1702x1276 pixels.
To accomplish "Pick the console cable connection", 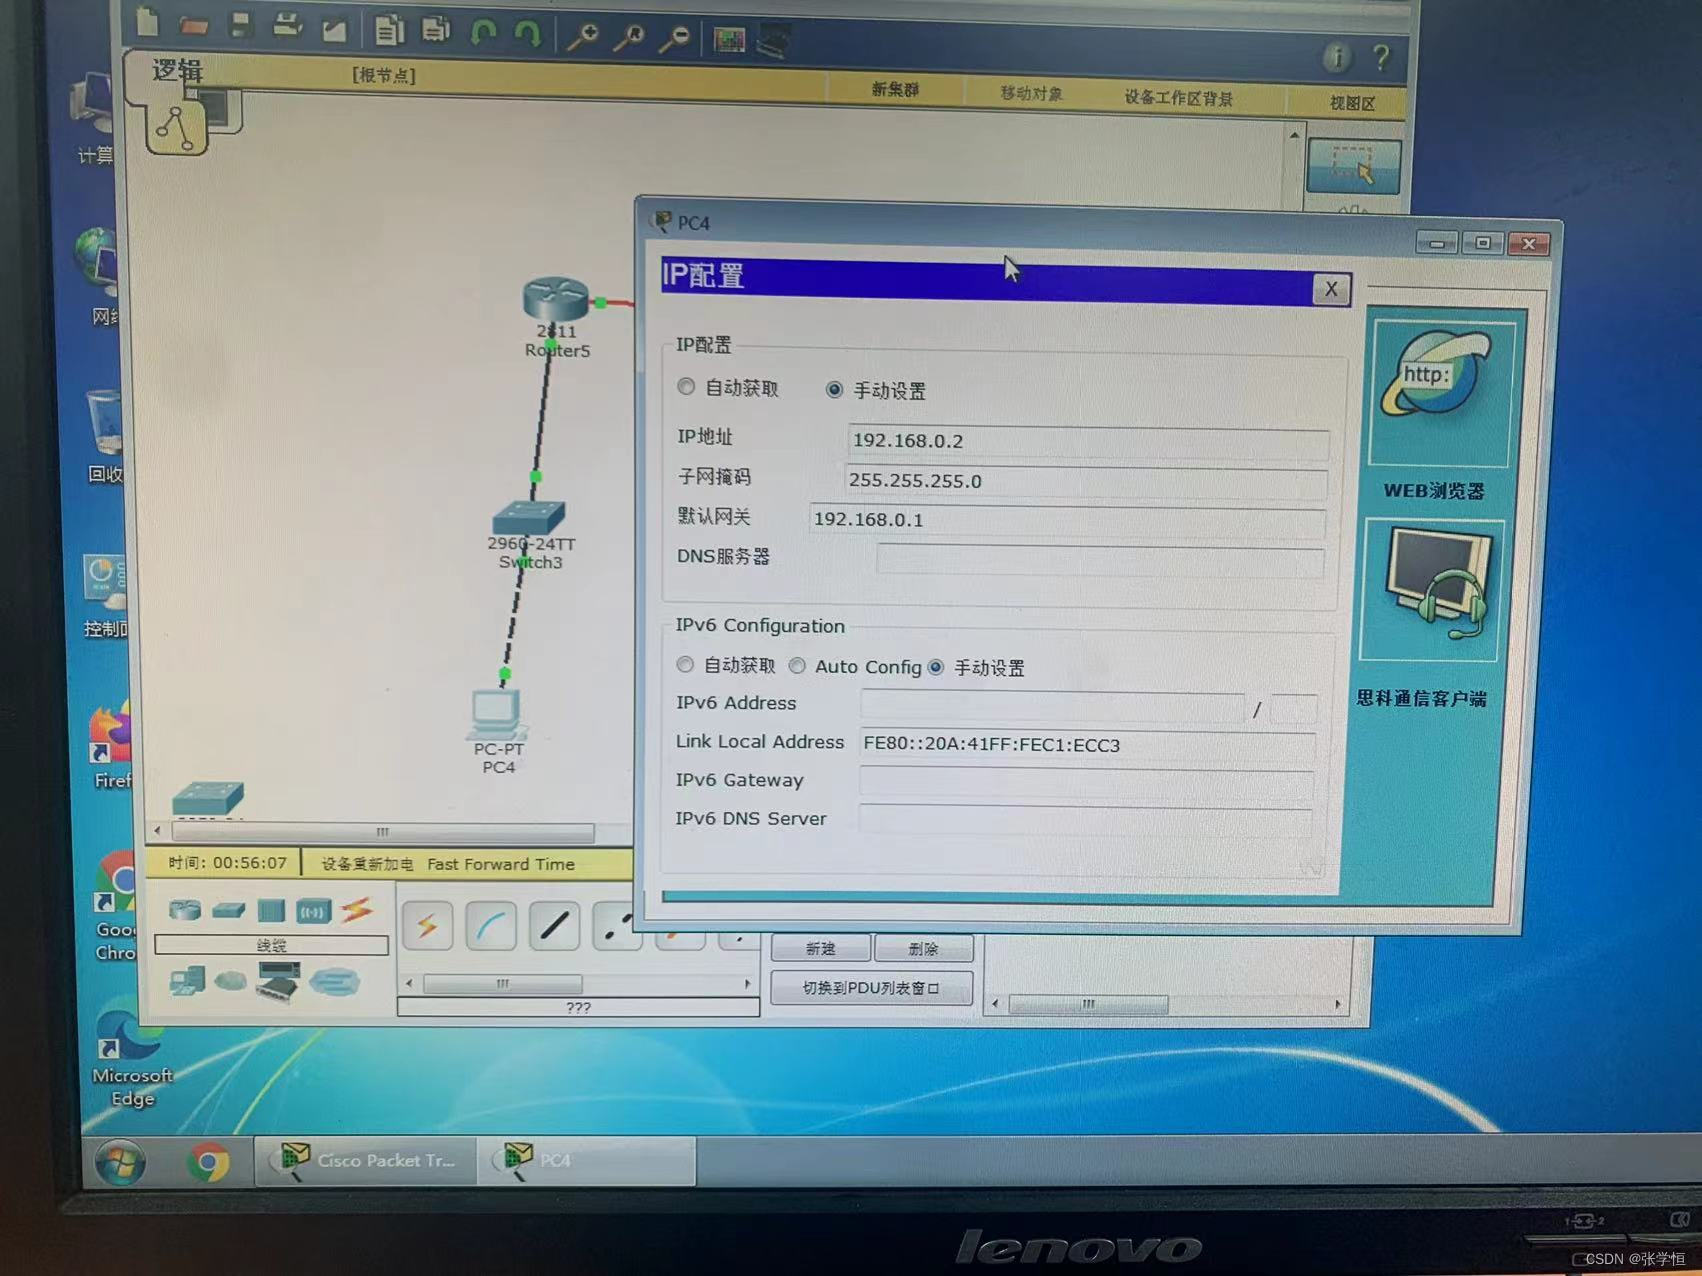I will [491, 926].
